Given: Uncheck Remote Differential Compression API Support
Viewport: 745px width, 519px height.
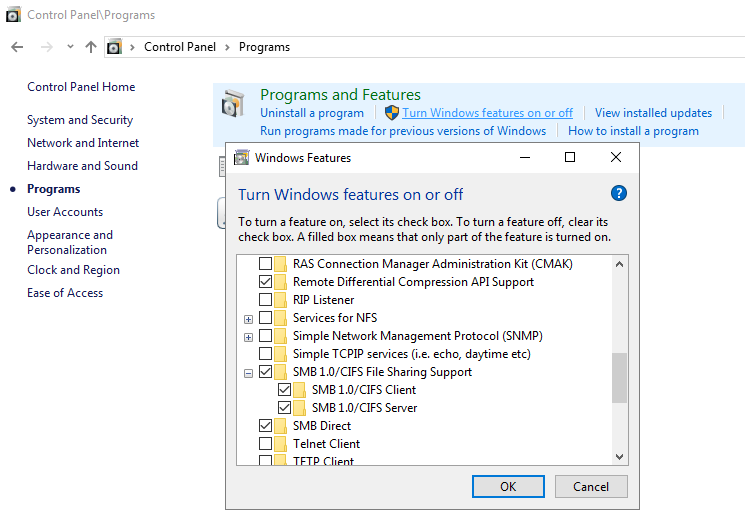Looking at the screenshot, I should pyautogui.click(x=266, y=282).
